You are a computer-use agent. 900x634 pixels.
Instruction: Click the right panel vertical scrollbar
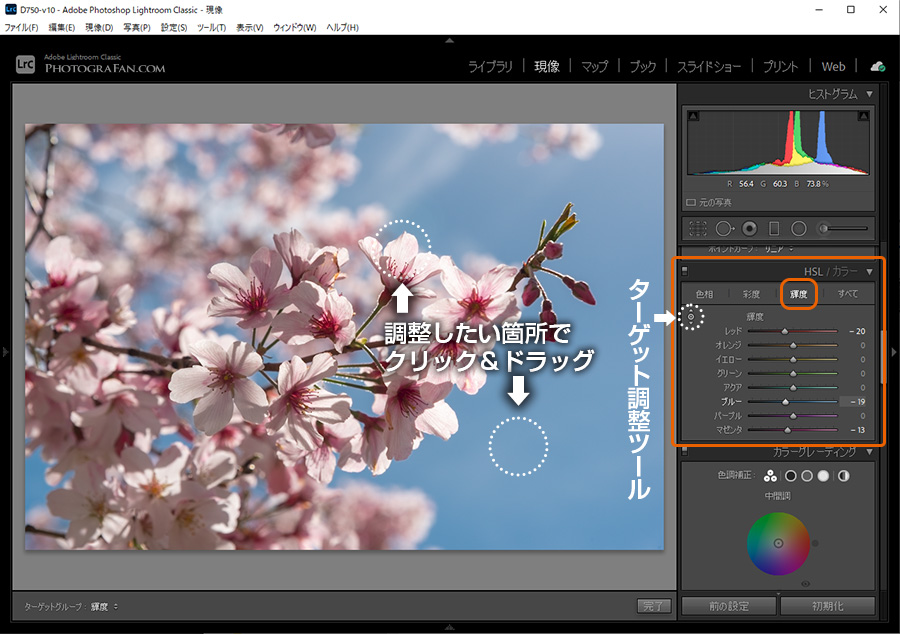[882, 356]
